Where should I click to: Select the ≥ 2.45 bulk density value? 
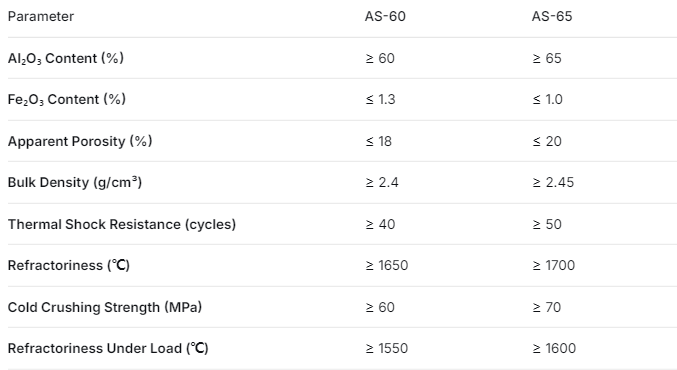553,182
